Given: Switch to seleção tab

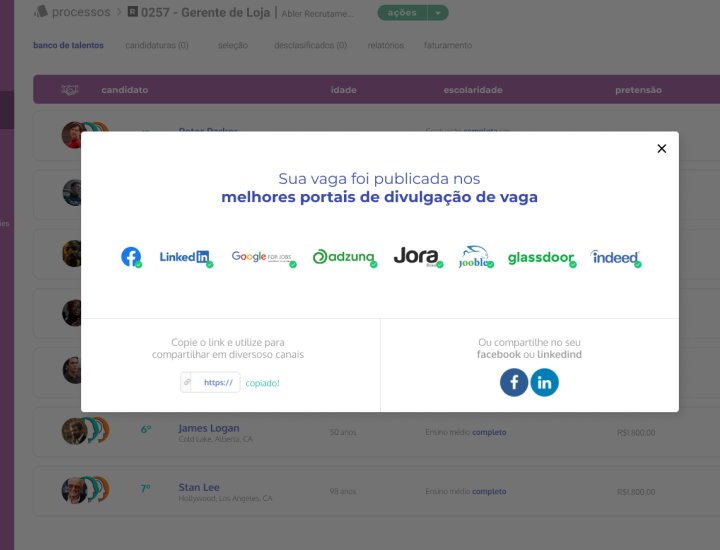Looking at the screenshot, I should coord(233,45).
